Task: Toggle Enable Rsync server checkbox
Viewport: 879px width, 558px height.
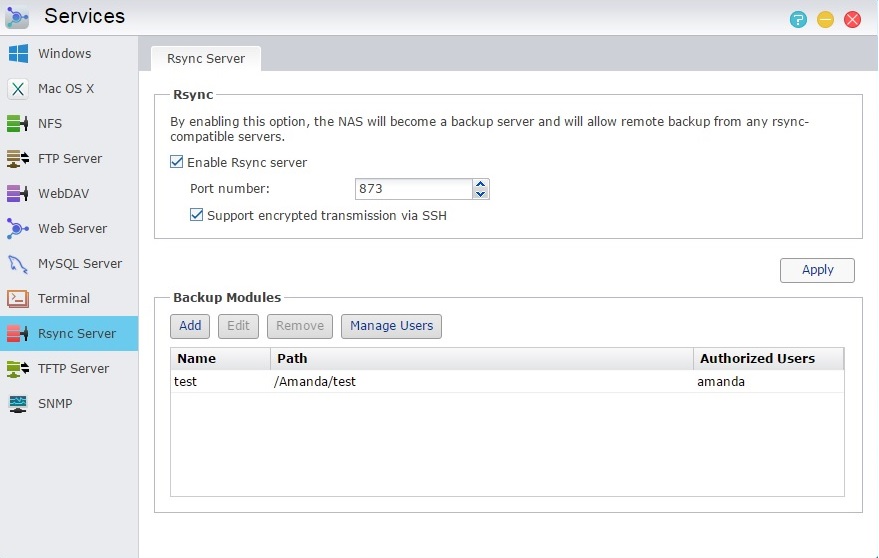Action: pos(177,162)
